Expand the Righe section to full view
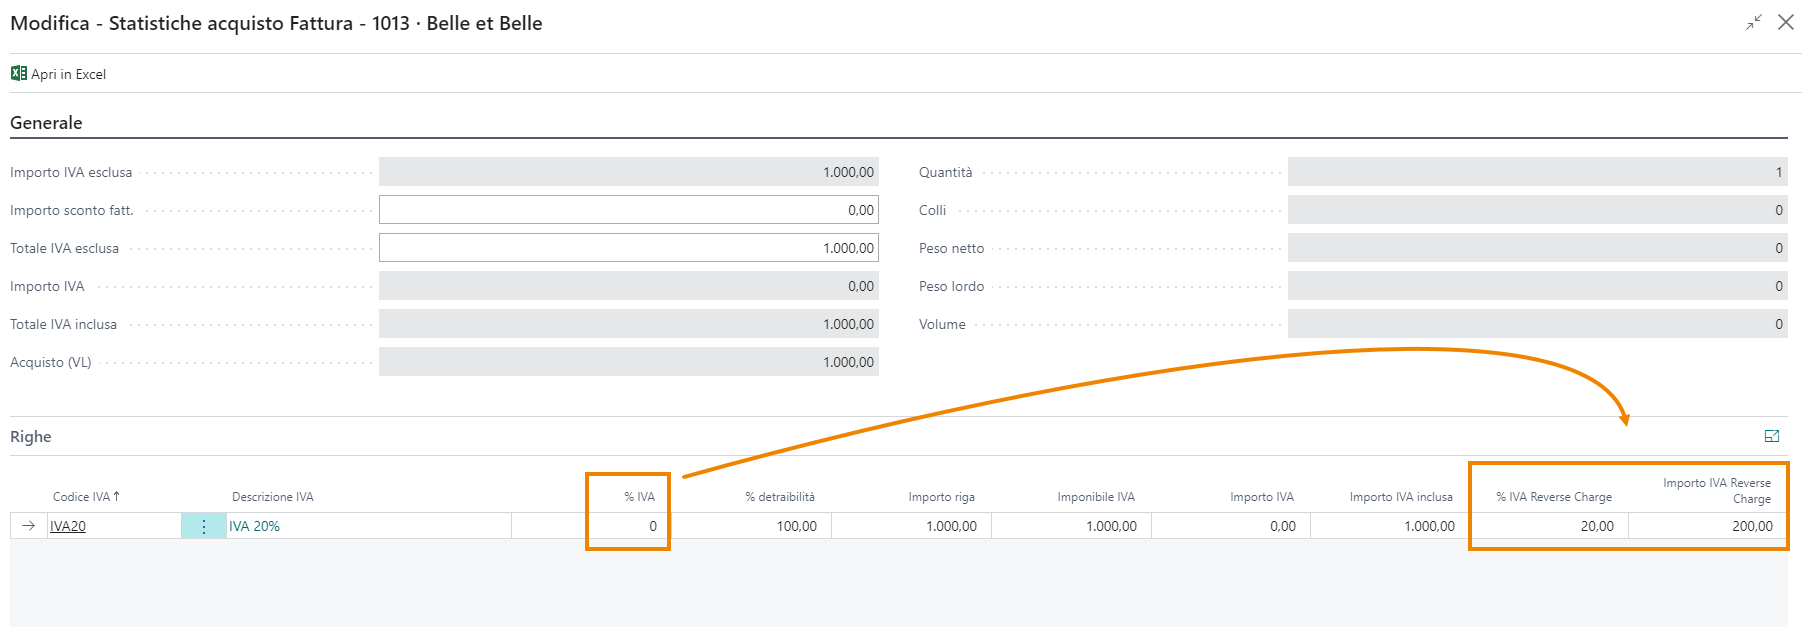 click(x=1771, y=436)
